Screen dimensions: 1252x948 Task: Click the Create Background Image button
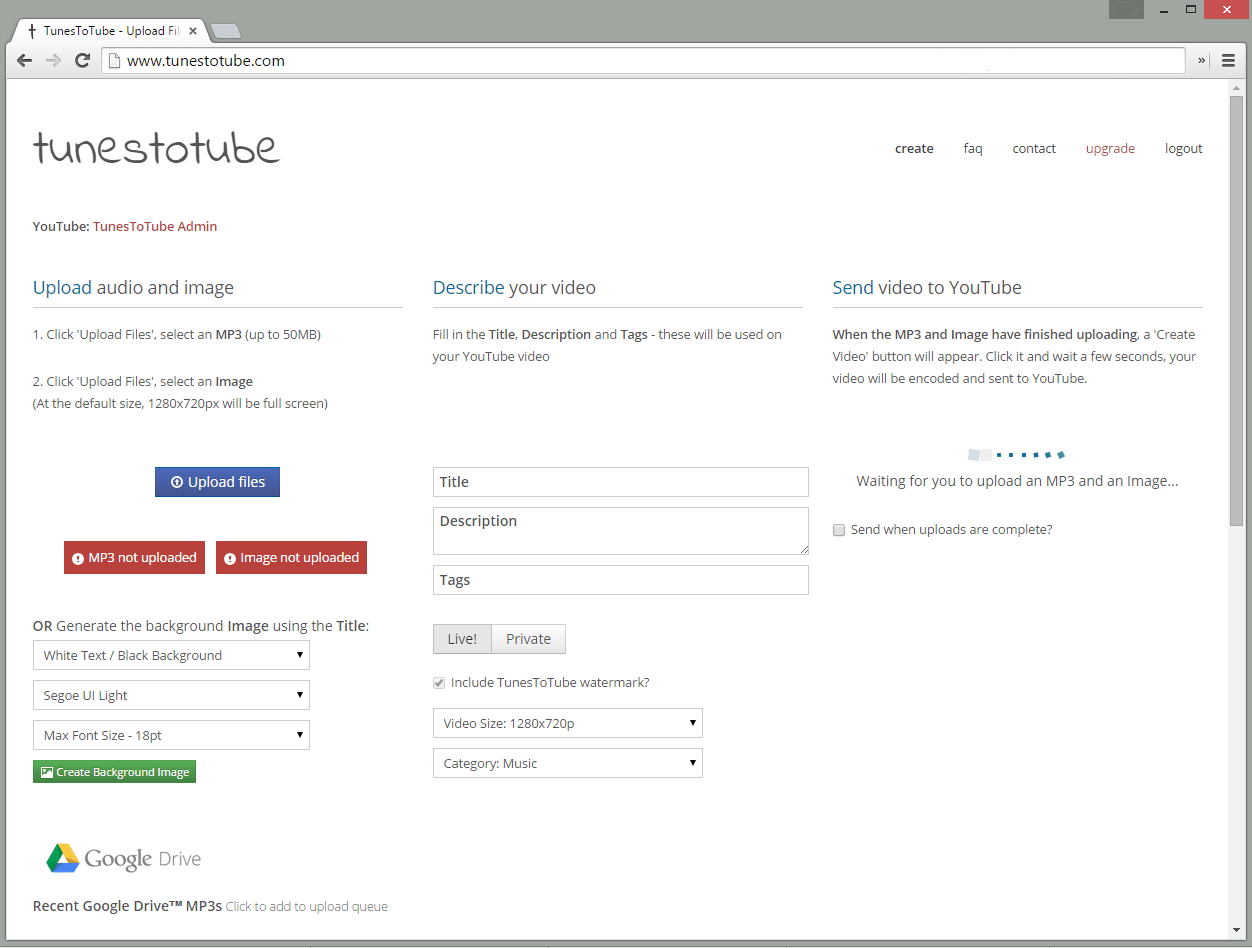point(114,772)
